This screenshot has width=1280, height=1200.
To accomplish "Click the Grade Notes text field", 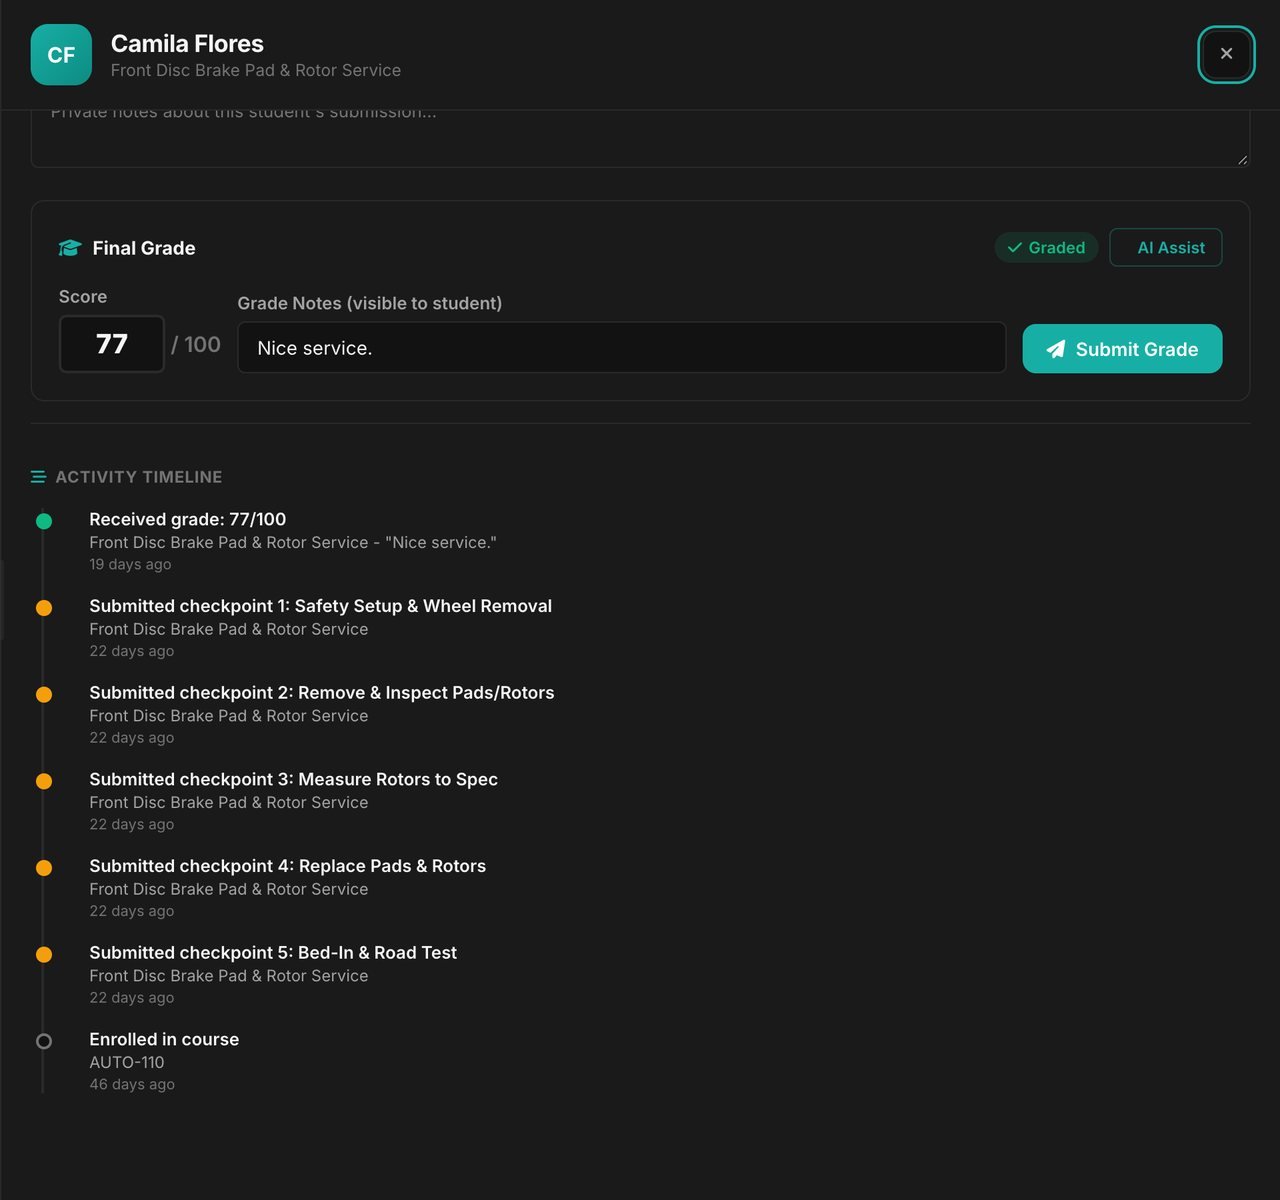I will [622, 347].
